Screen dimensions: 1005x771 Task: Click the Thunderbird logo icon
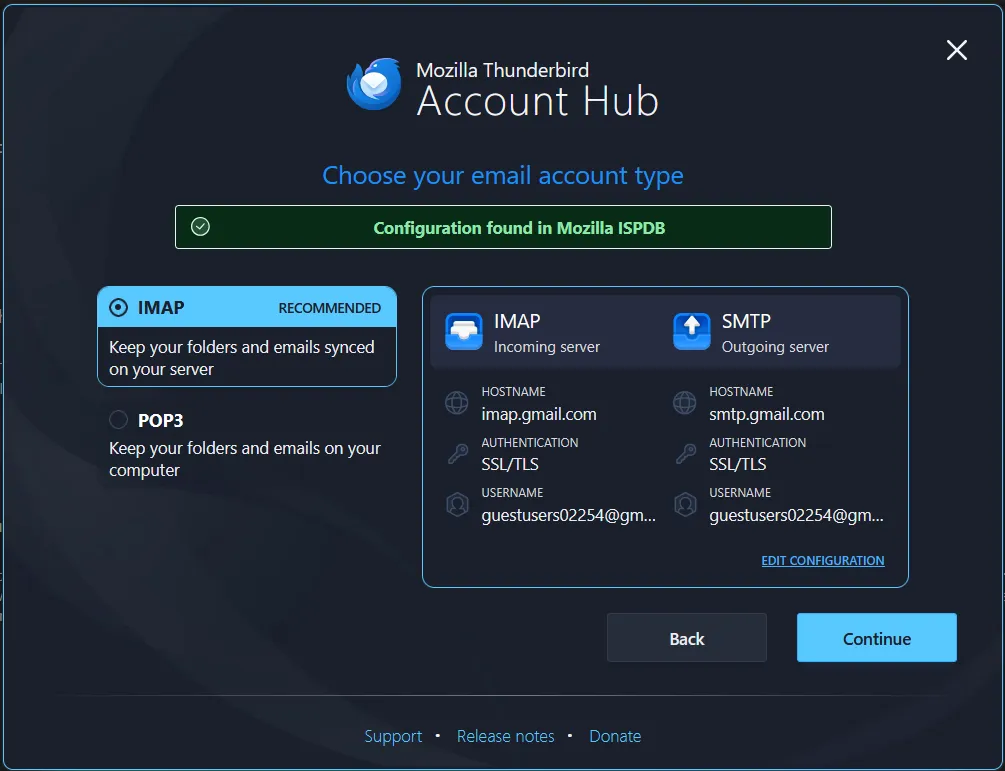point(374,84)
